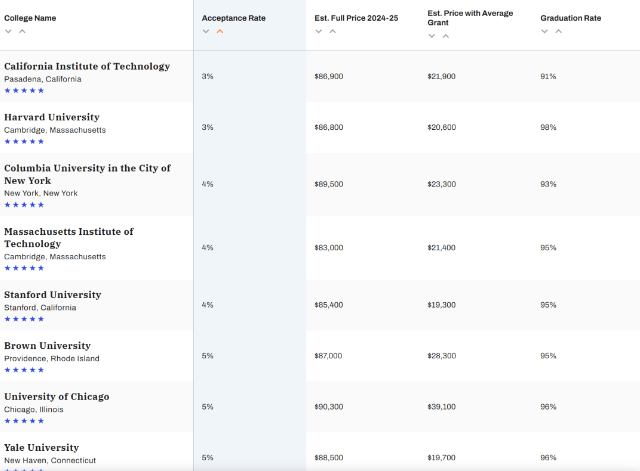Sort College Name descending with down arrow

point(8,31)
